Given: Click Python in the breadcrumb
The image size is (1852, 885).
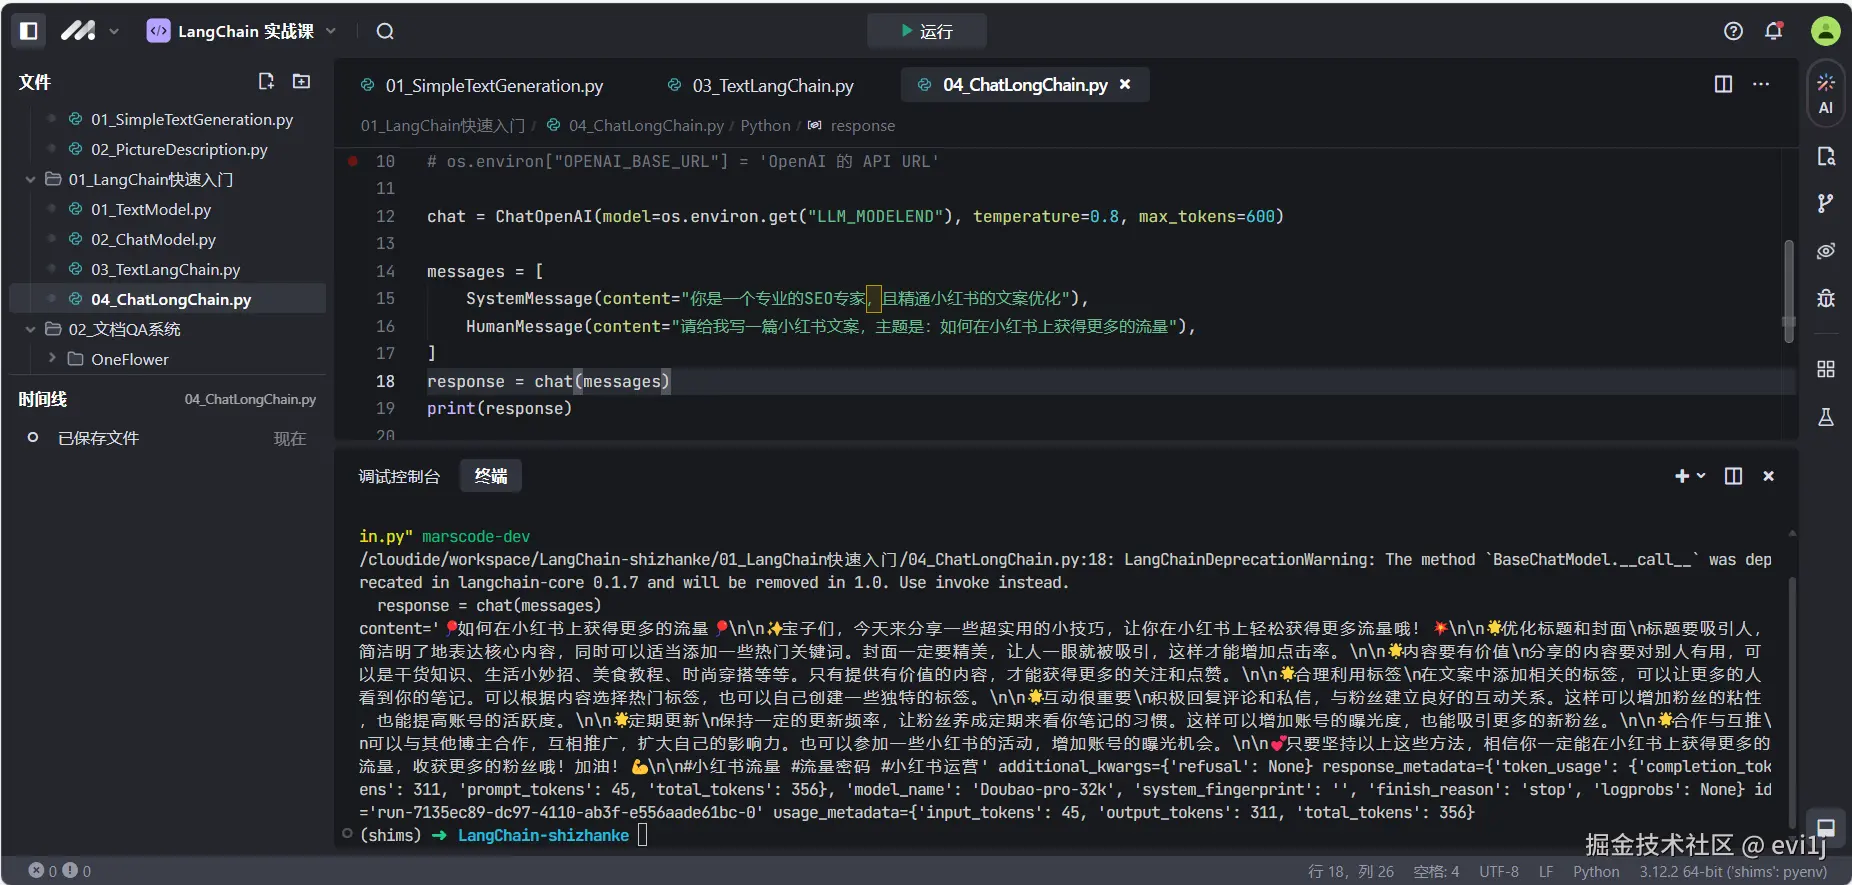Looking at the screenshot, I should [x=765, y=126].
